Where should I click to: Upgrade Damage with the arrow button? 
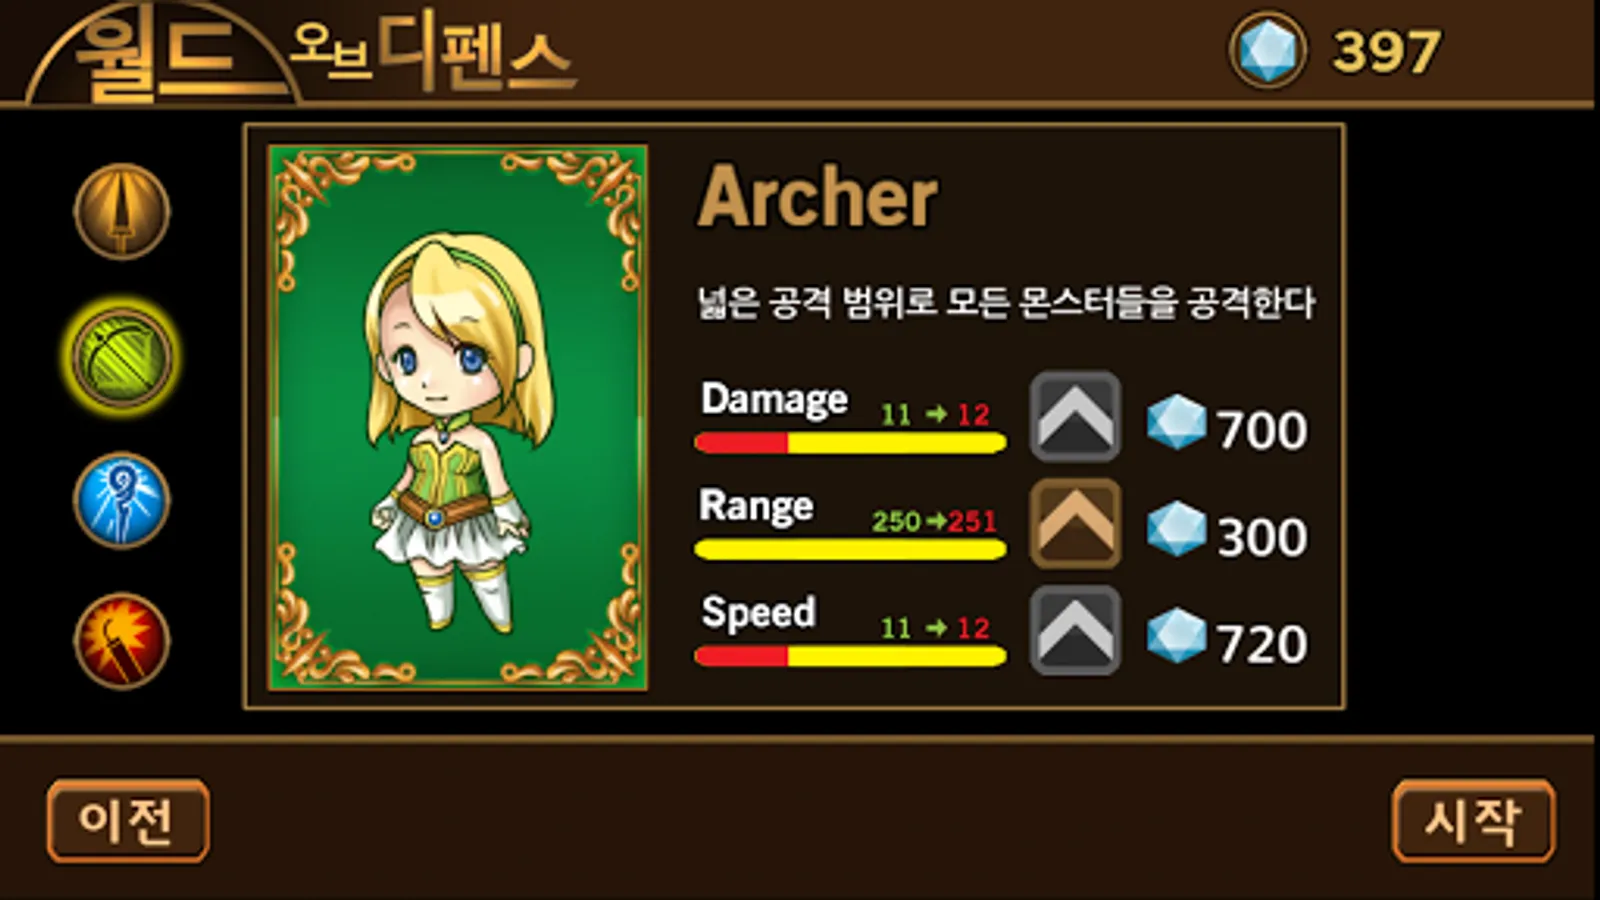click(1075, 417)
